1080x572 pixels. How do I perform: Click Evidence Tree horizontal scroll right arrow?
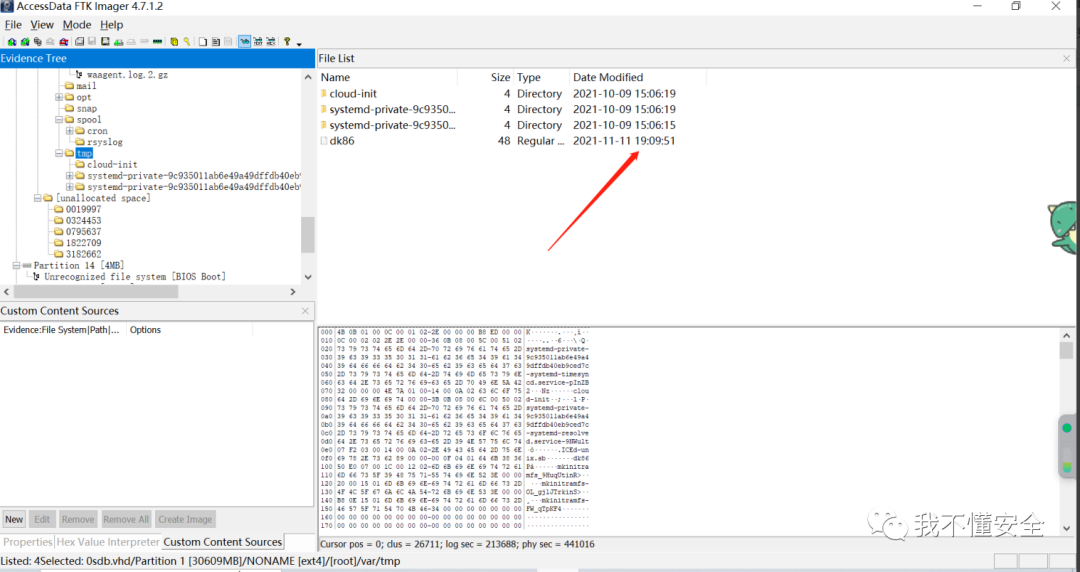point(293,292)
